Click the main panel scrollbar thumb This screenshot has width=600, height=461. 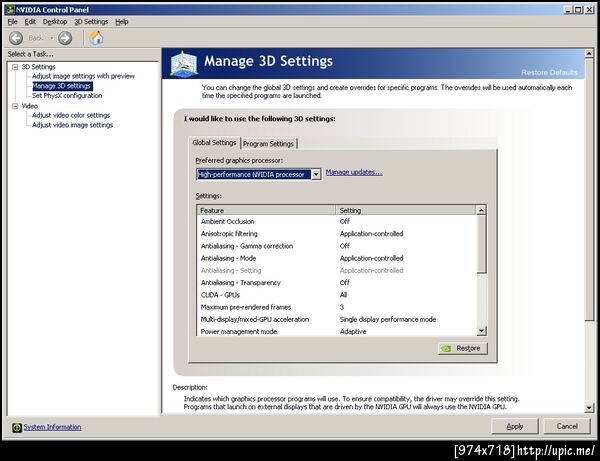coord(589,189)
